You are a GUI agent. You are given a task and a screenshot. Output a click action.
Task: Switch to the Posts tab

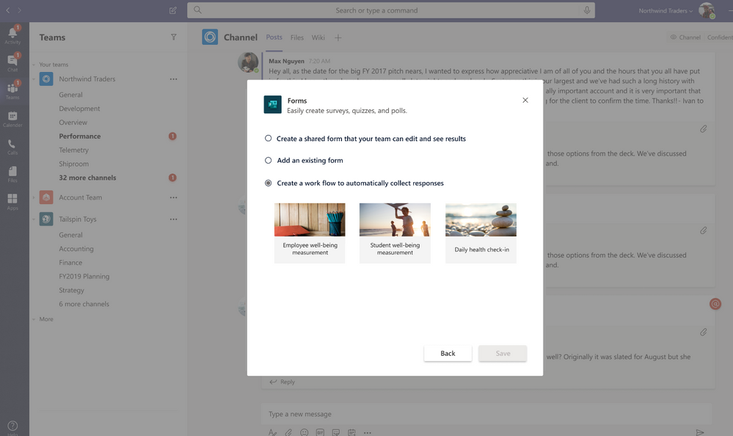point(274,37)
